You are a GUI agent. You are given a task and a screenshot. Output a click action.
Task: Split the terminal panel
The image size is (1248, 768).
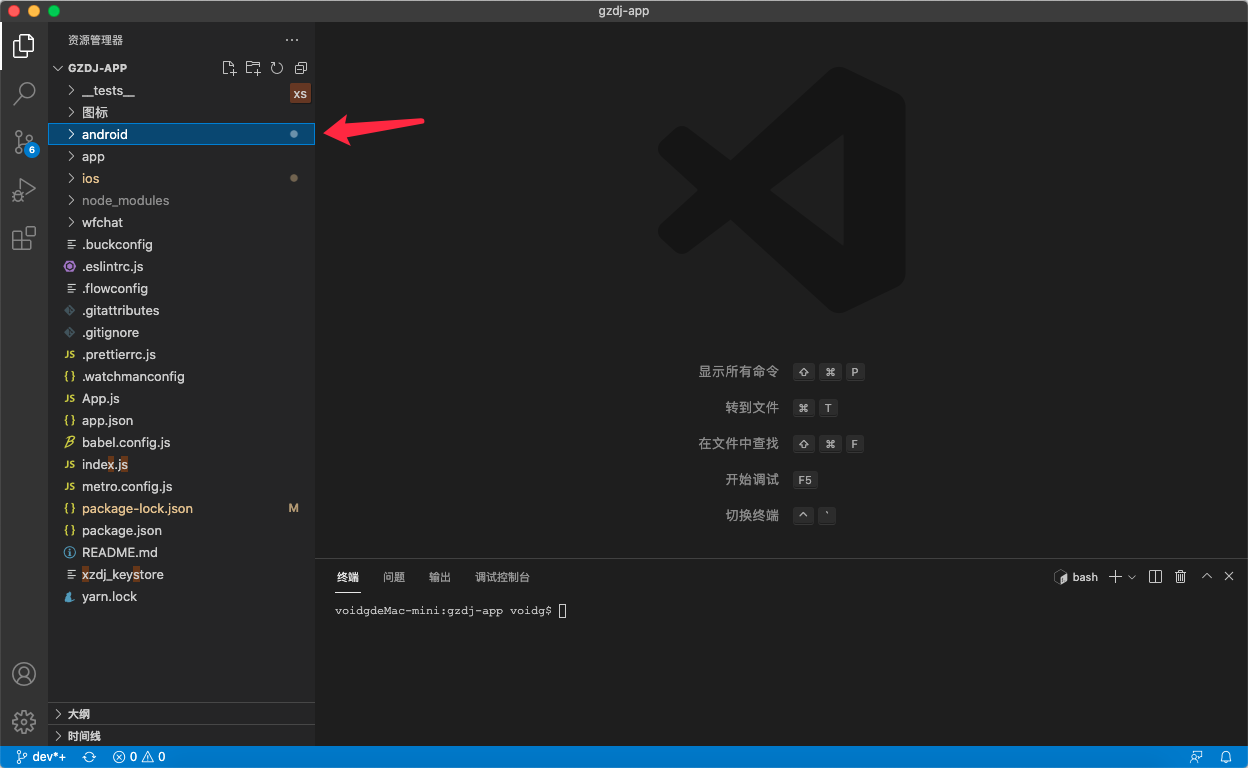pos(1156,577)
